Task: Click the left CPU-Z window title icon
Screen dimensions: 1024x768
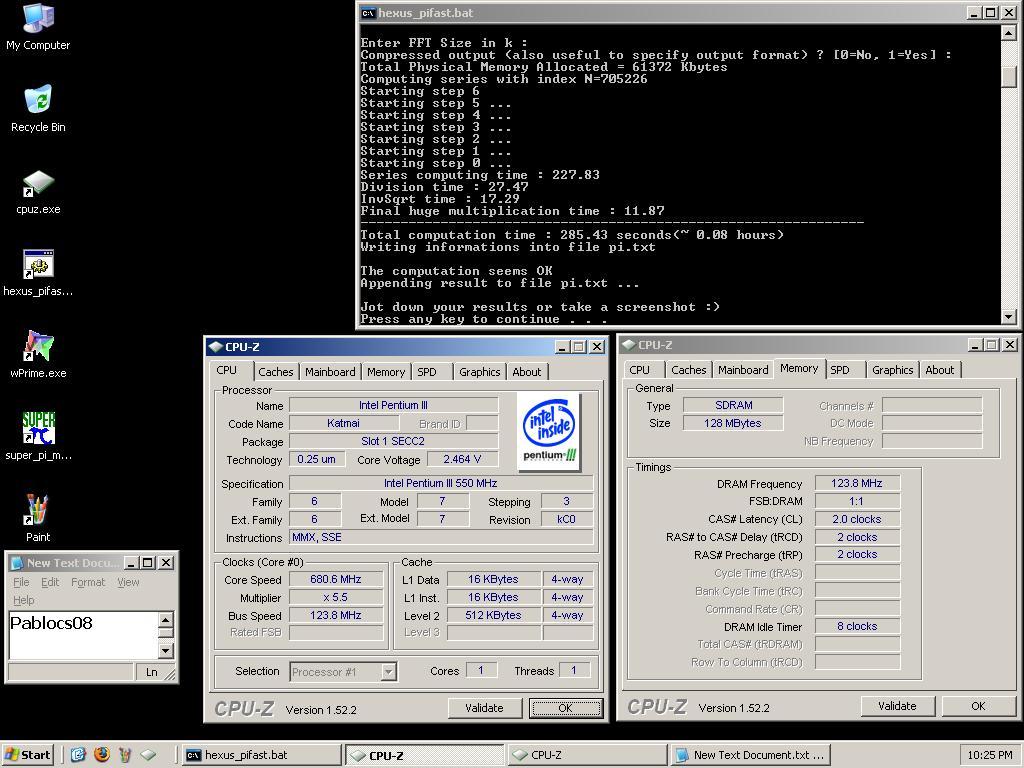Action: (216, 347)
